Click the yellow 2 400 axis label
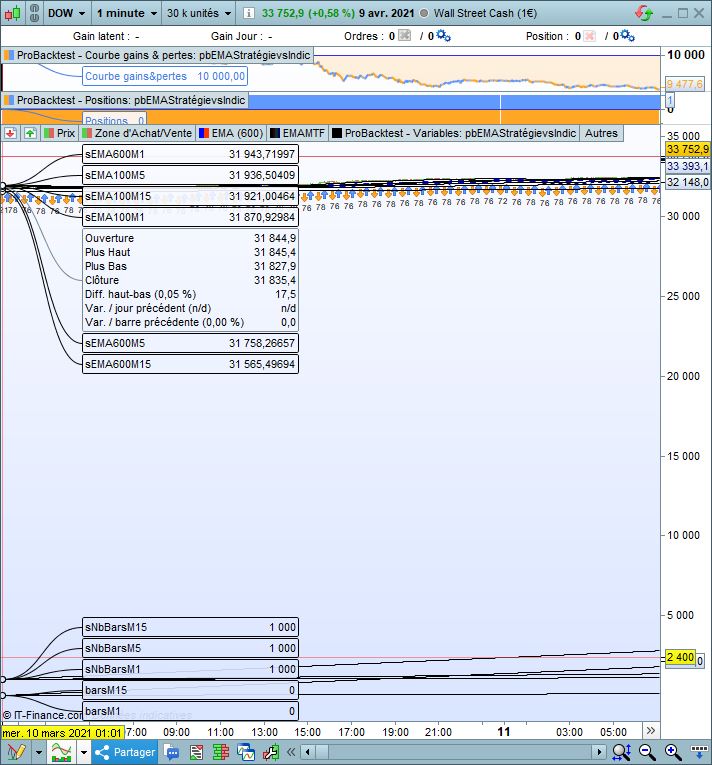 [680, 657]
